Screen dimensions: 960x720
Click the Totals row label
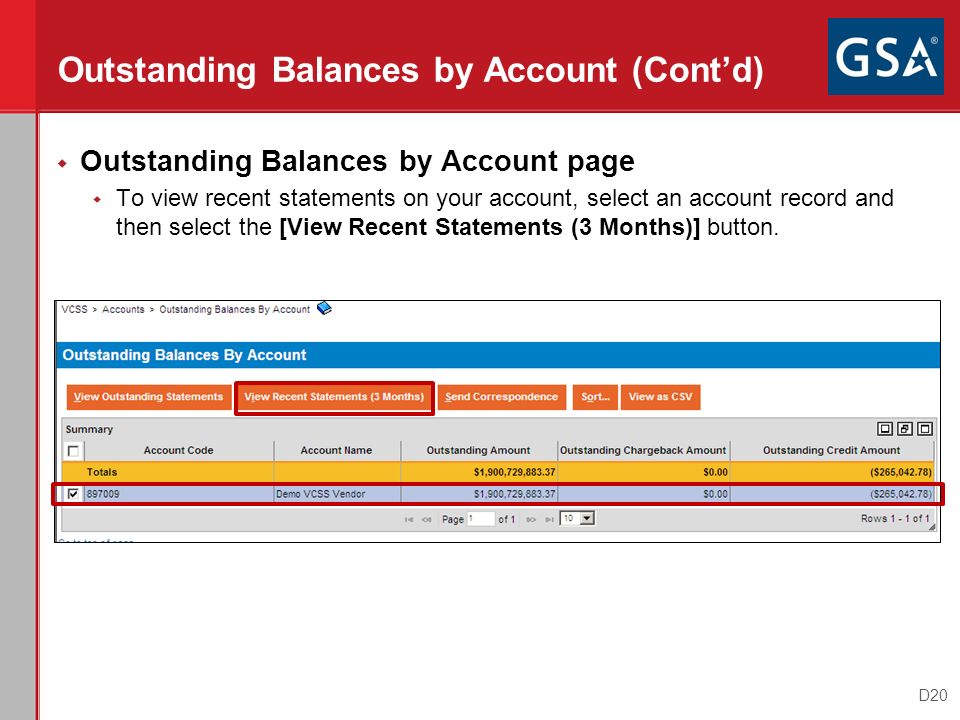point(102,472)
